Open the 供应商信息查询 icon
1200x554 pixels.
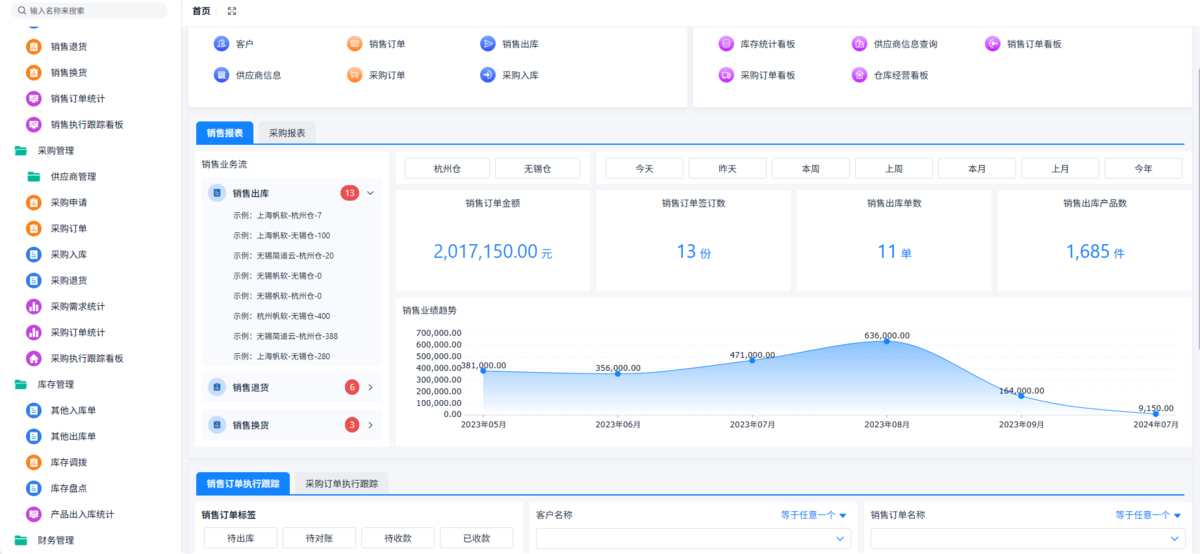pyautogui.click(x=859, y=44)
